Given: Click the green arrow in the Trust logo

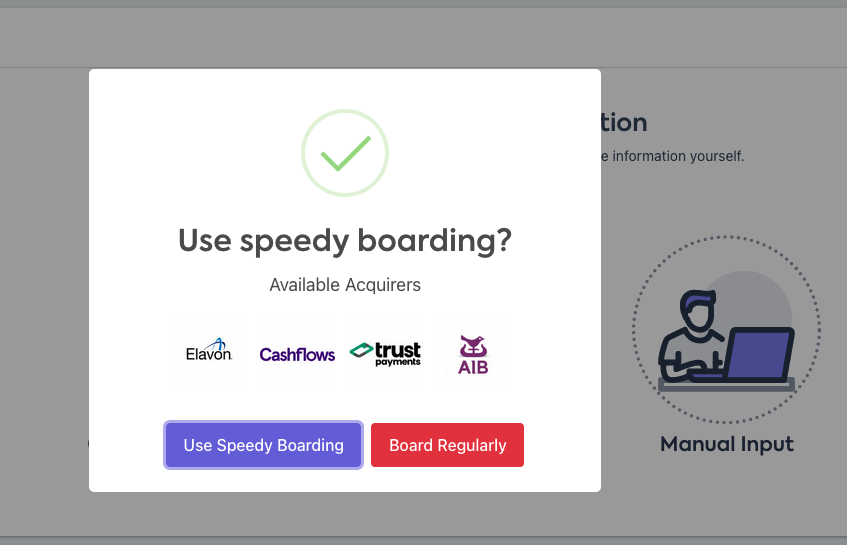Looking at the screenshot, I should pos(361,350).
